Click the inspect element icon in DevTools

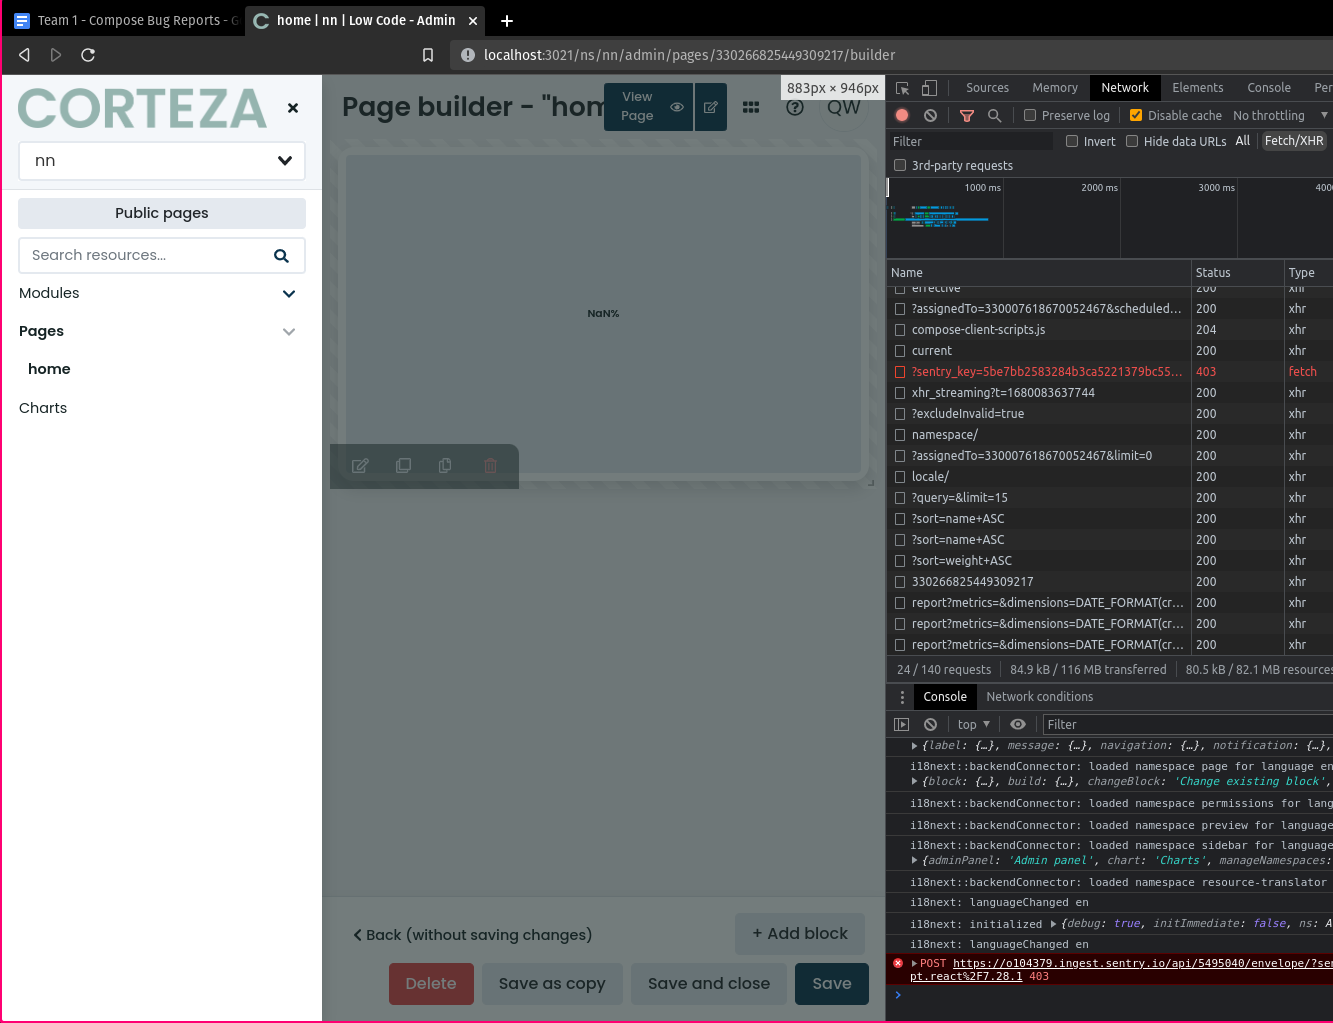click(901, 88)
